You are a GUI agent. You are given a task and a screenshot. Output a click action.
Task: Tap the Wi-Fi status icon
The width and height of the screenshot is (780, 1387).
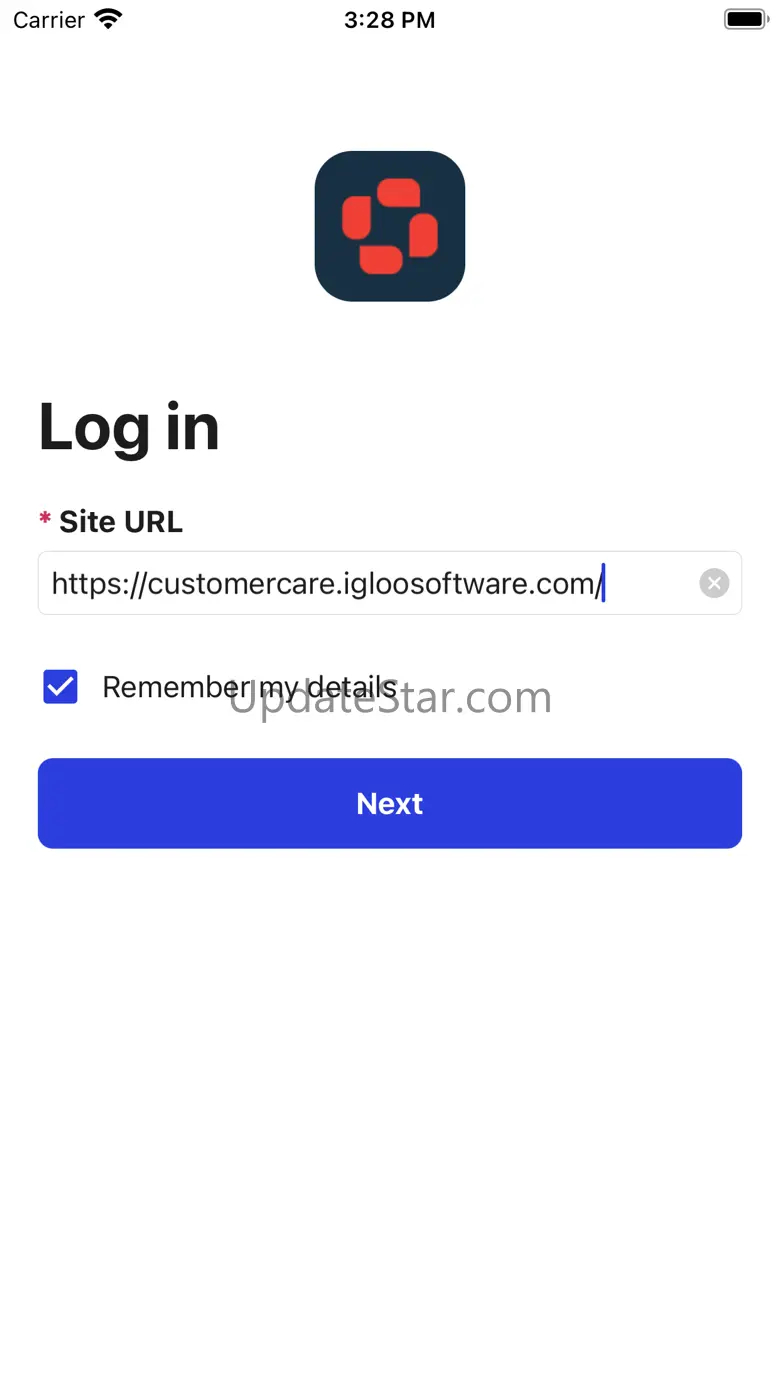click(x=107, y=19)
